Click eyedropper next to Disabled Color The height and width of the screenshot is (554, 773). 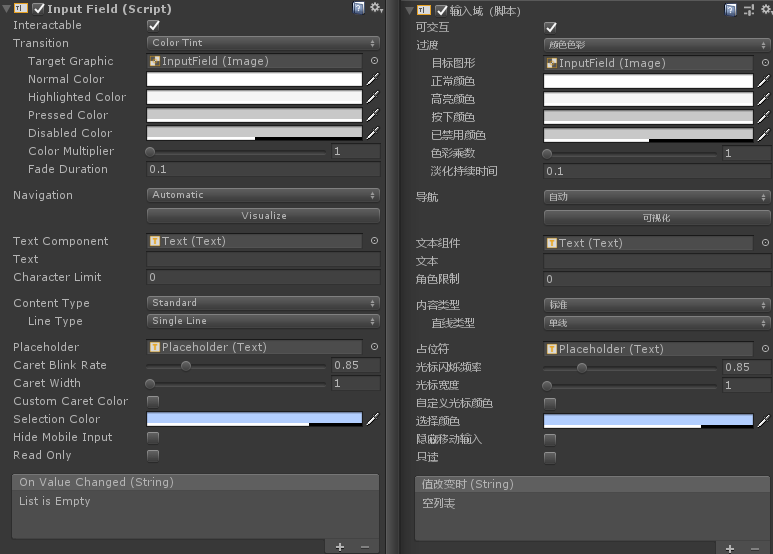point(373,133)
